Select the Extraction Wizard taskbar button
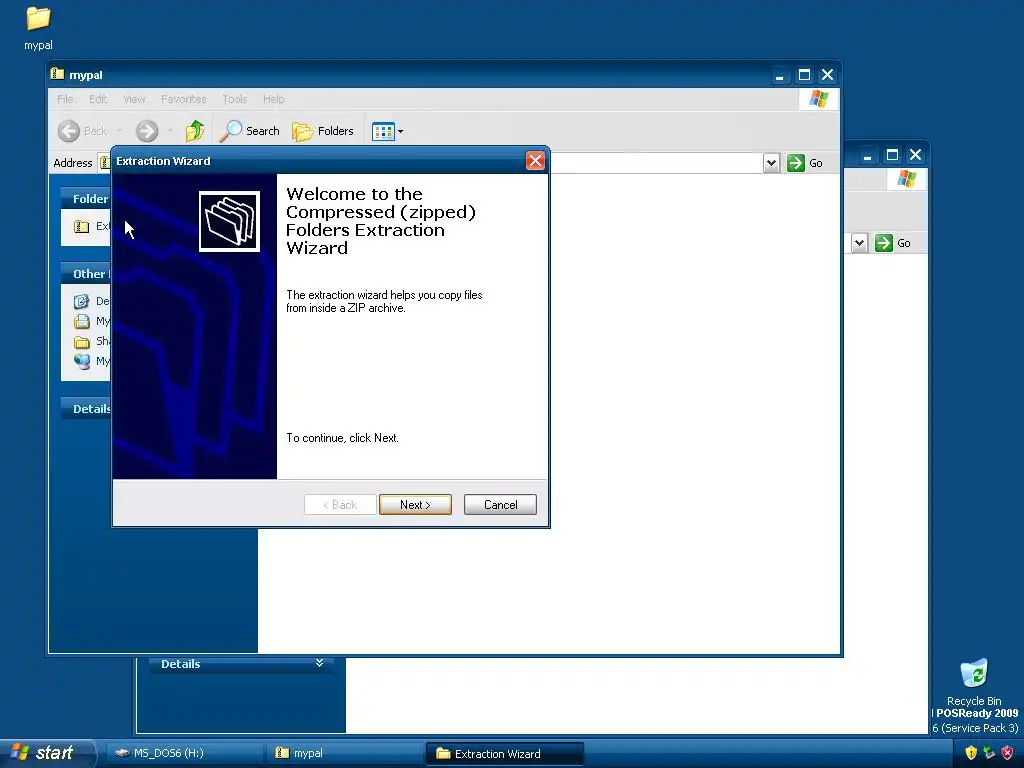1024x768 pixels. pos(504,753)
